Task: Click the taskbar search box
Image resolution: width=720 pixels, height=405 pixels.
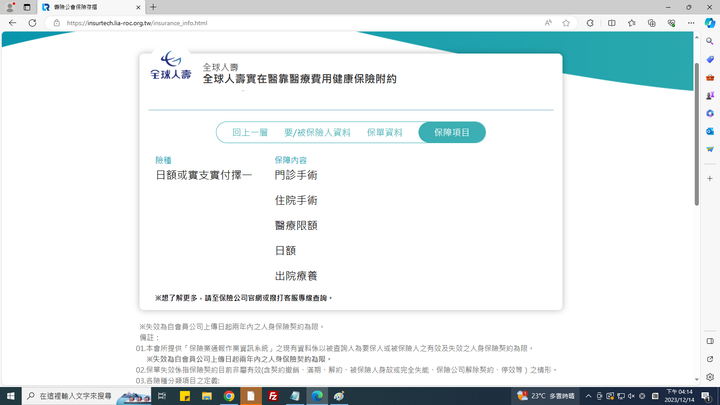Action: coord(85,396)
